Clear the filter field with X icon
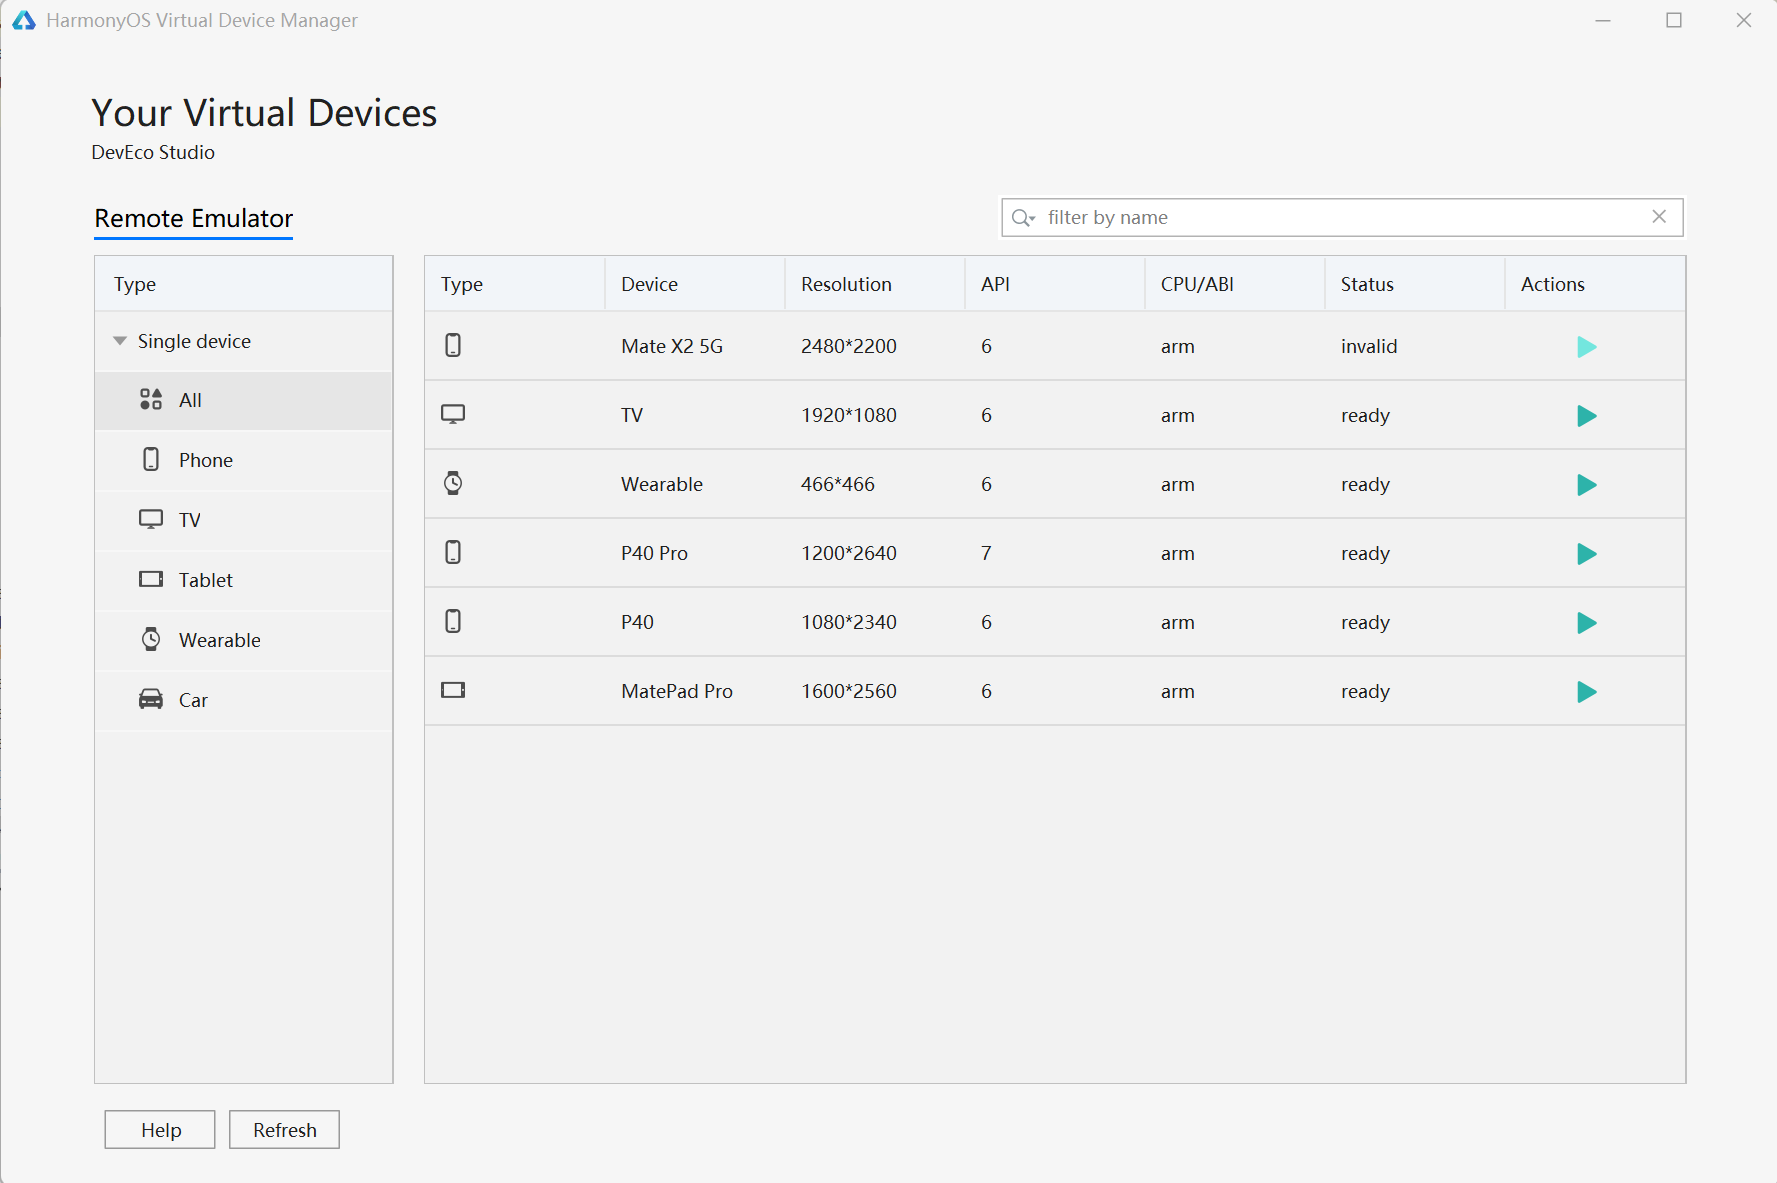 pos(1659,216)
